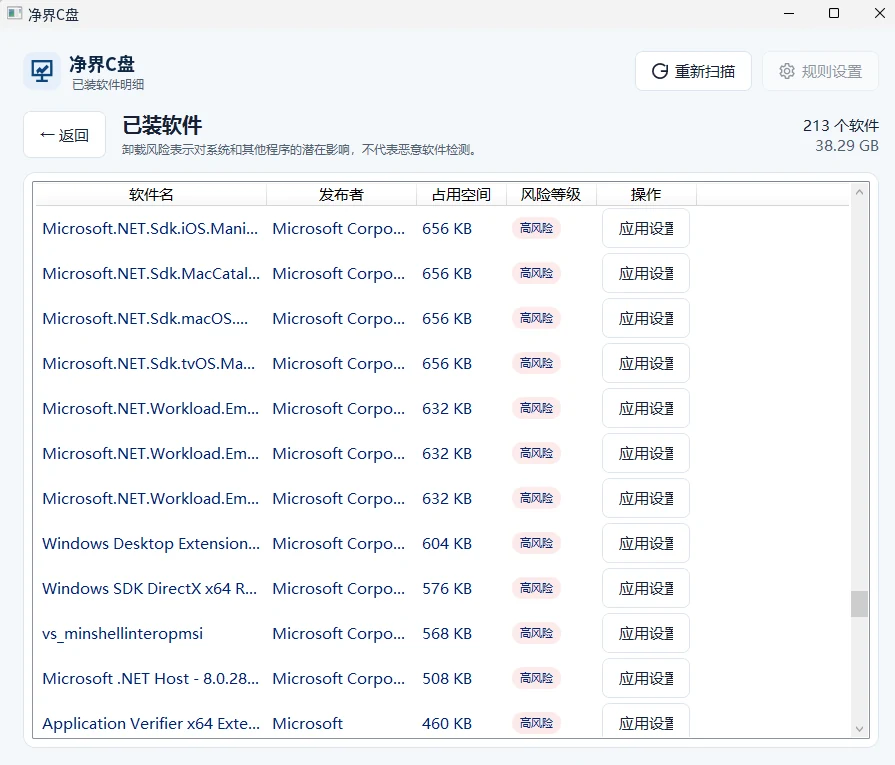This screenshot has width=895, height=765.
Task: Click 高风险 badge in Windows SDK DirectX row
Action: point(537,588)
